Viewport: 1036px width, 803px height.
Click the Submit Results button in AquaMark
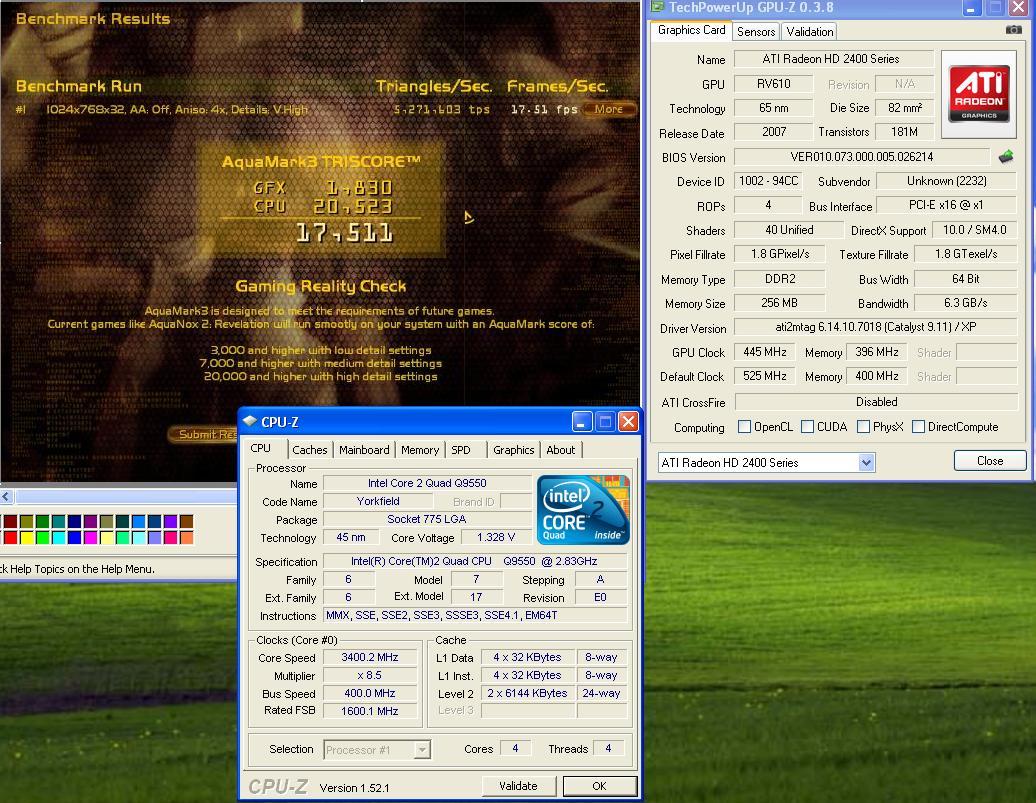(x=204, y=434)
